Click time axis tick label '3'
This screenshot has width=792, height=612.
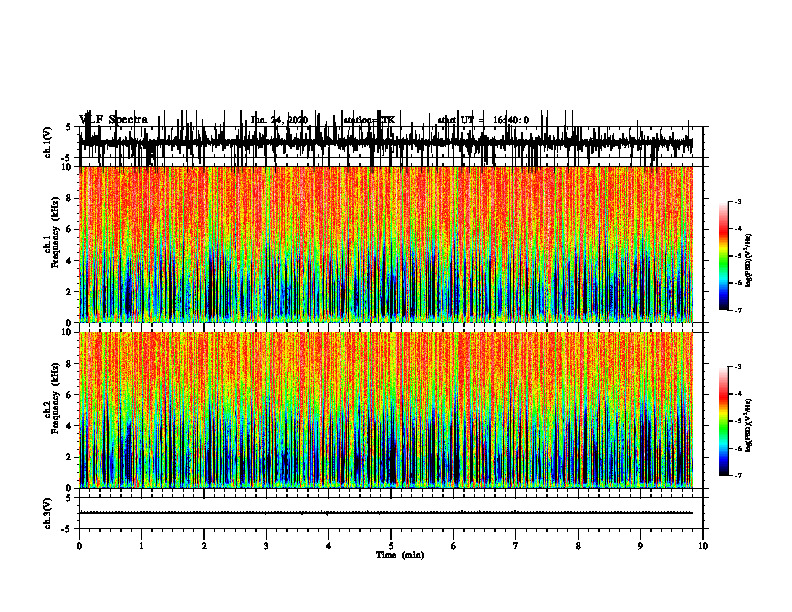coord(266,546)
